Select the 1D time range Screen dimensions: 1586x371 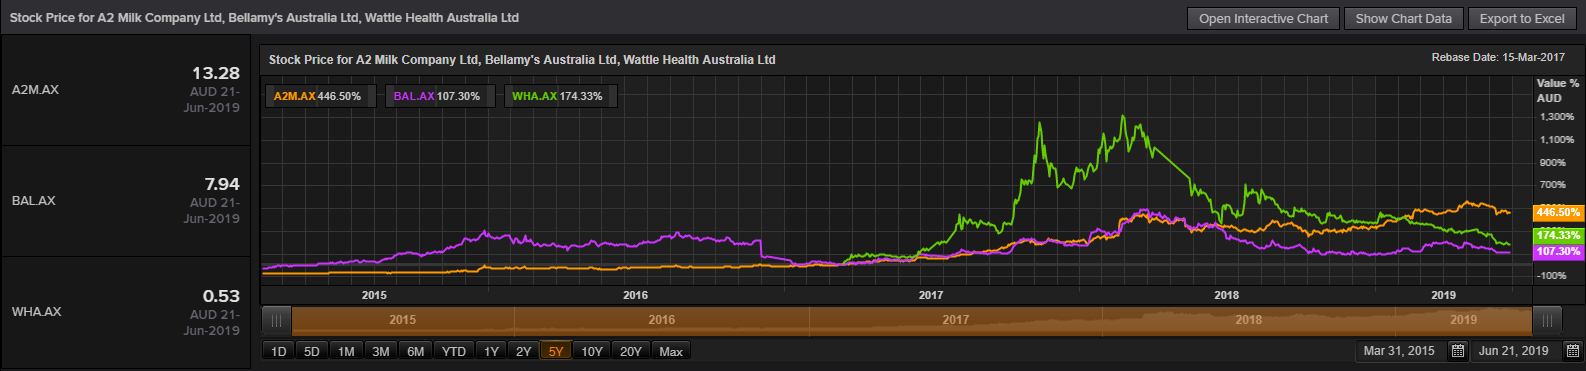click(279, 351)
